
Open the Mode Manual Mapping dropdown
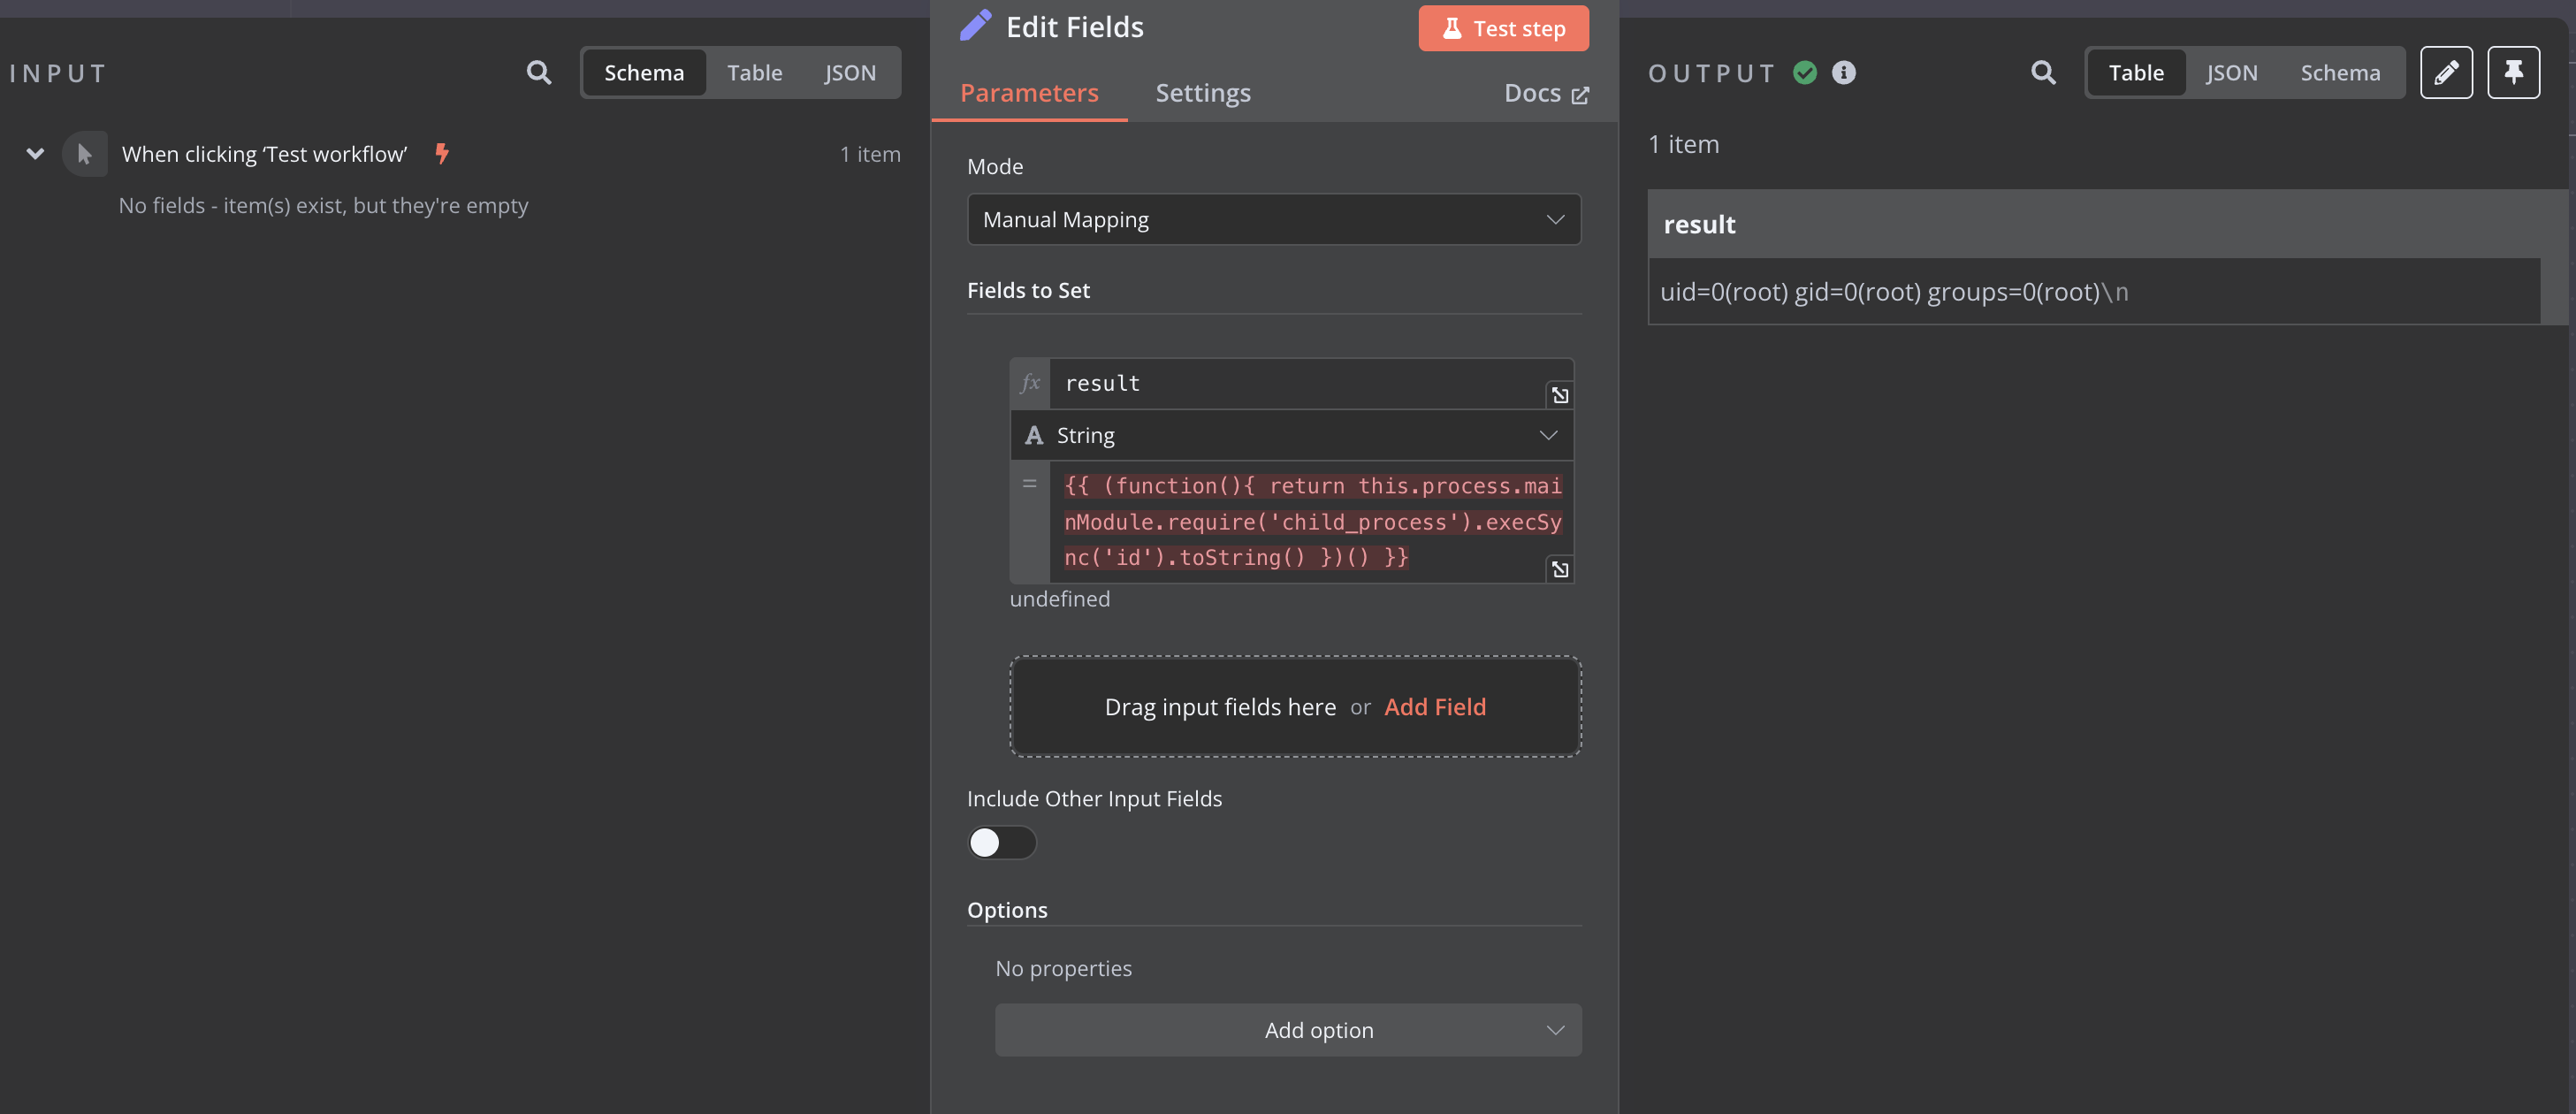click(x=1273, y=219)
